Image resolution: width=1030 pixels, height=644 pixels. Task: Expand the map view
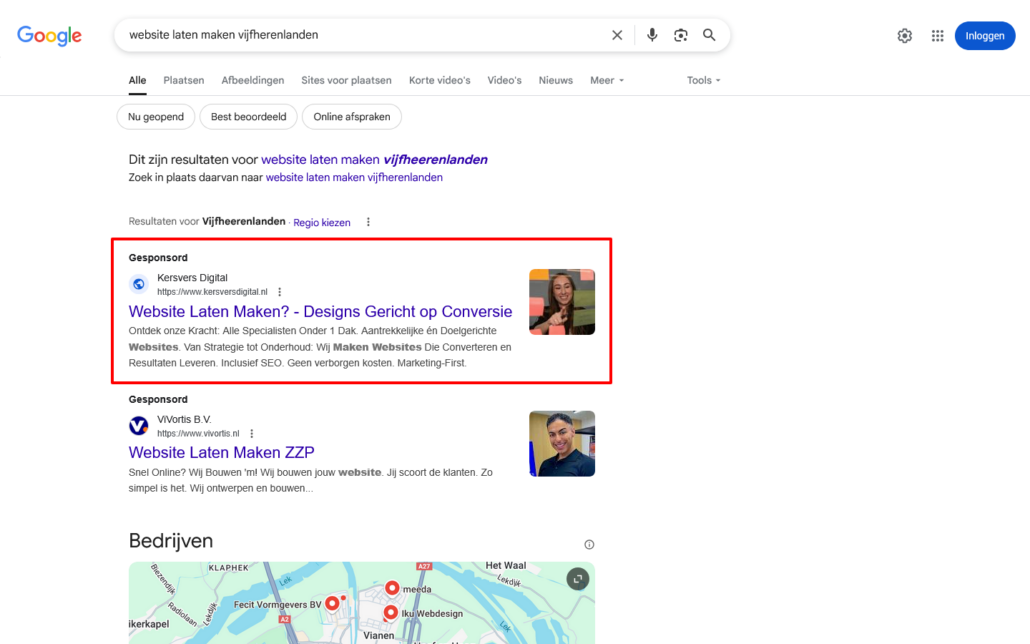click(577, 579)
